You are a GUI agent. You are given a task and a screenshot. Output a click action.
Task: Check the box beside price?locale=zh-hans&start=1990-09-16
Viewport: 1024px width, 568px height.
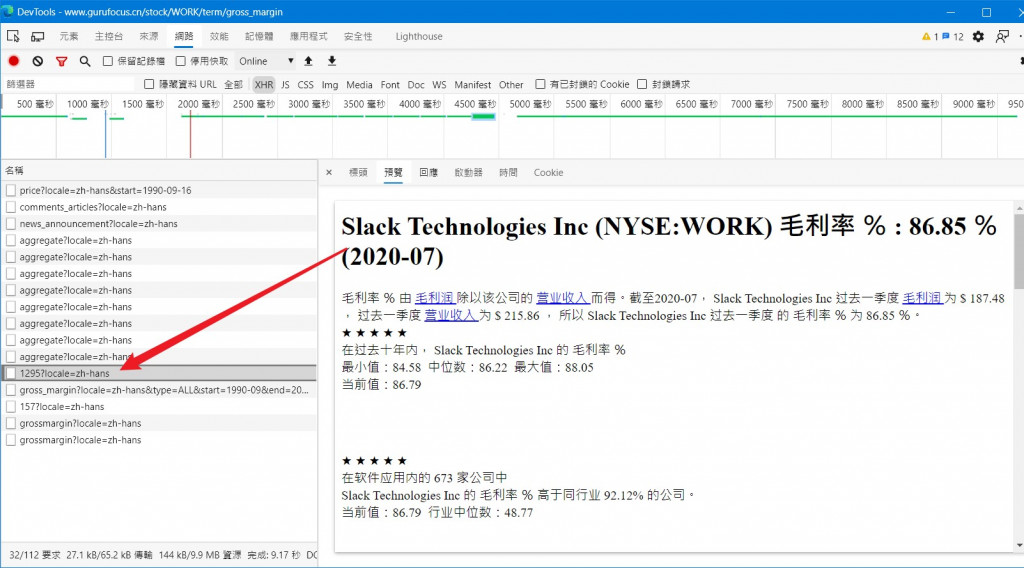[x=11, y=191]
